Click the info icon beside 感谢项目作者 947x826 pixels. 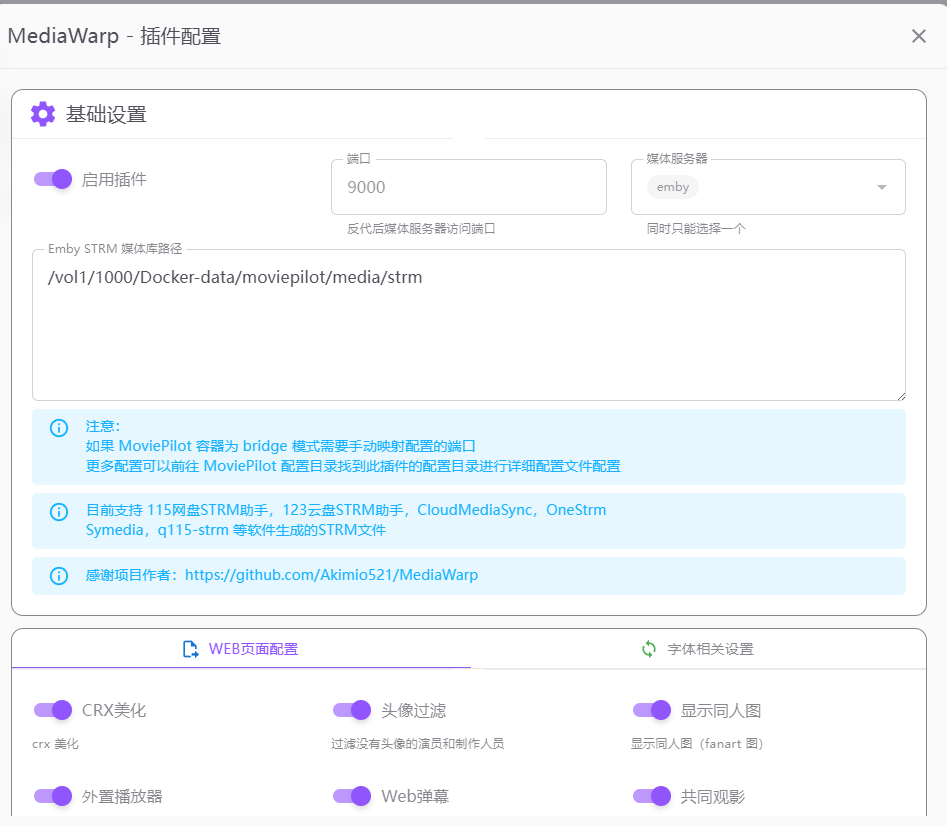point(59,576)
